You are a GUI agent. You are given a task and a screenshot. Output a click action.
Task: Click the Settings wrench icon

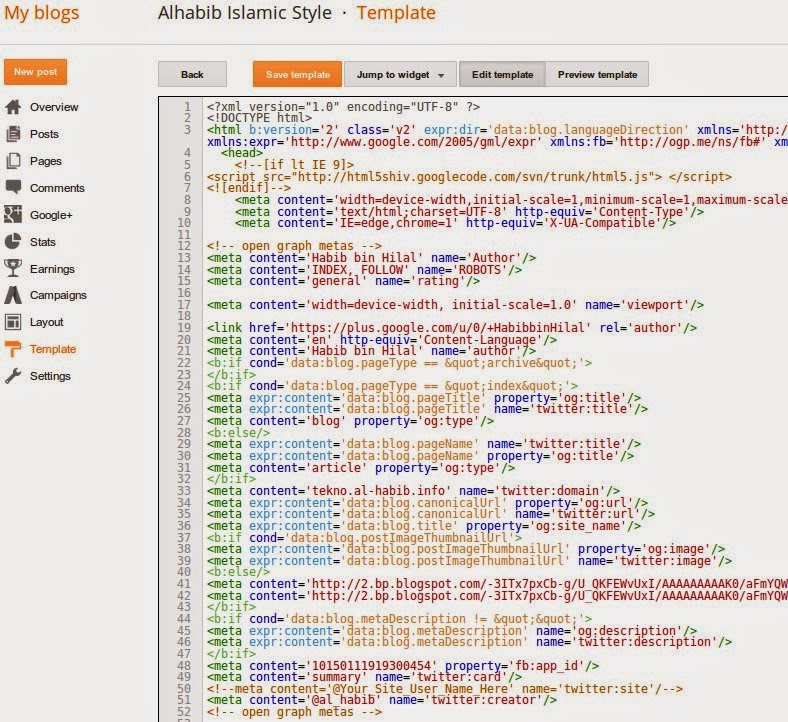[13, 376]
